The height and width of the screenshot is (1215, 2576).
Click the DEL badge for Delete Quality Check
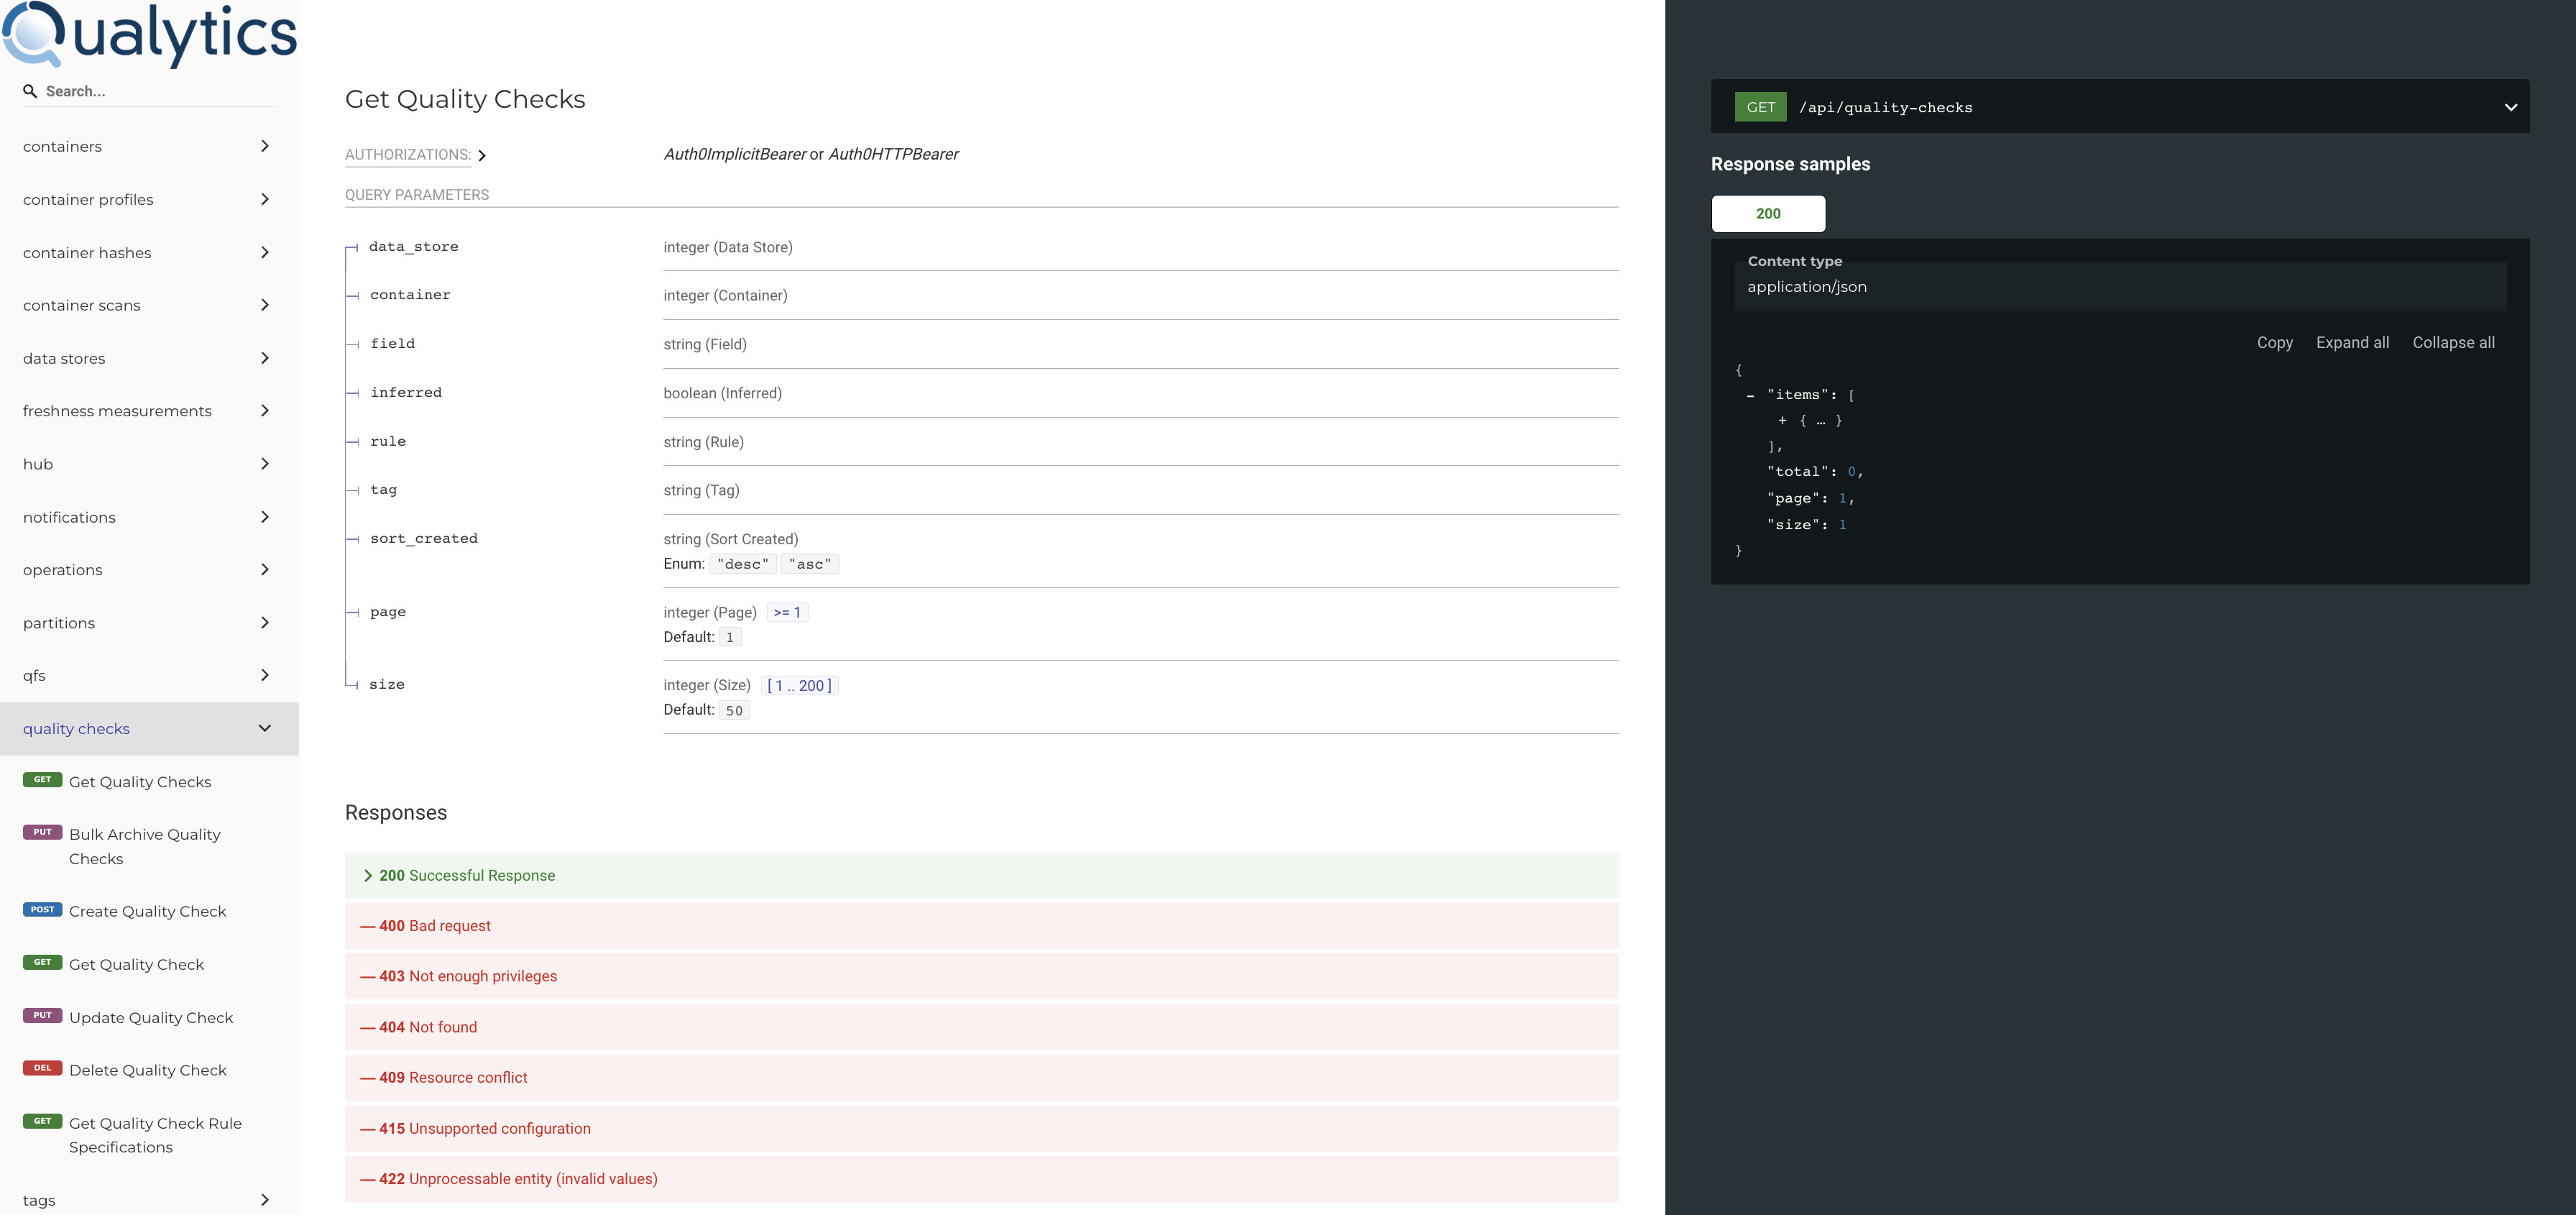click(42, 1067)
